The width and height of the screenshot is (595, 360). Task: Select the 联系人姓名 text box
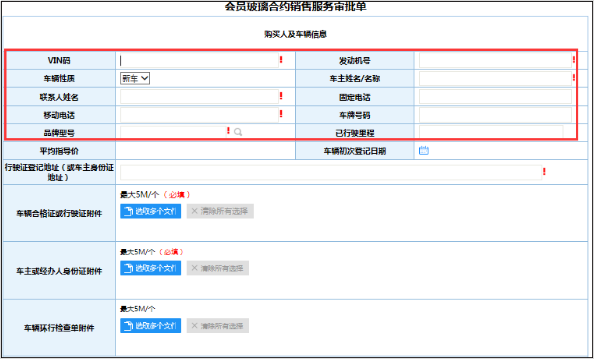pos(199,97)
